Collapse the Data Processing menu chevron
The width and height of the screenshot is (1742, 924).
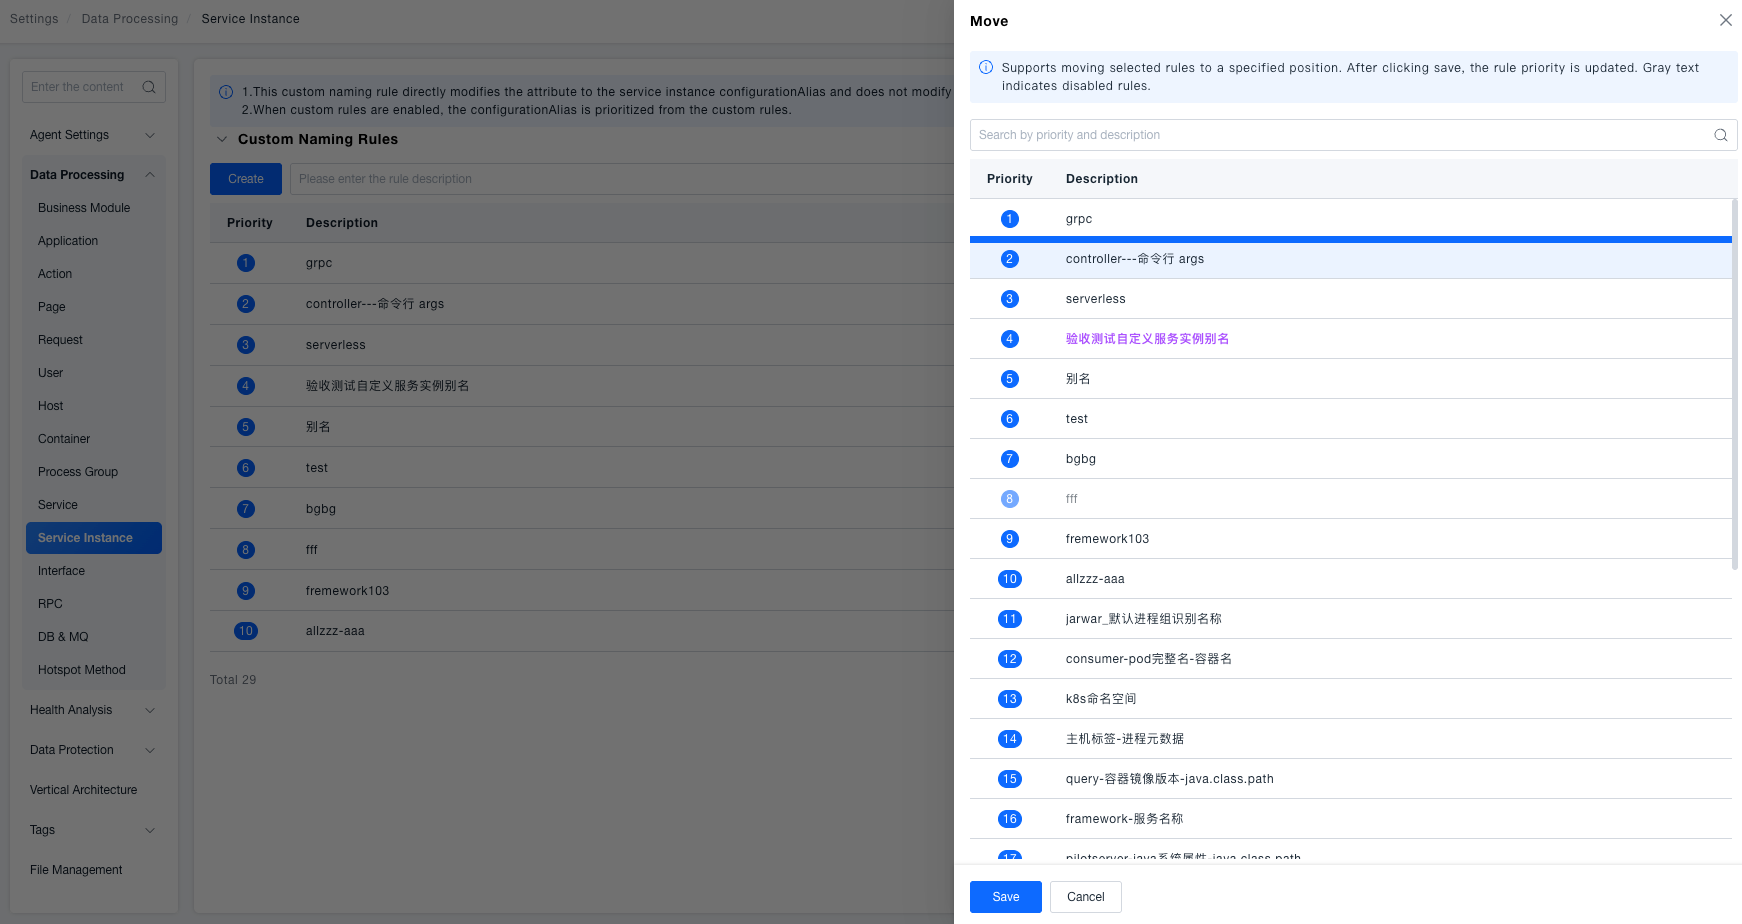(150, 175)
